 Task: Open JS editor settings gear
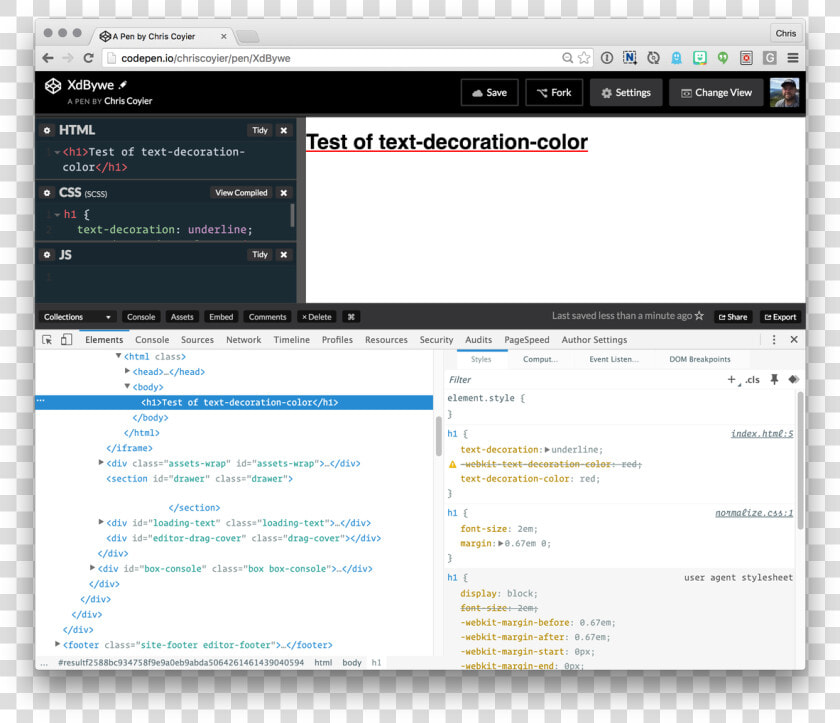pyautogui.click(x=47, y=255)
